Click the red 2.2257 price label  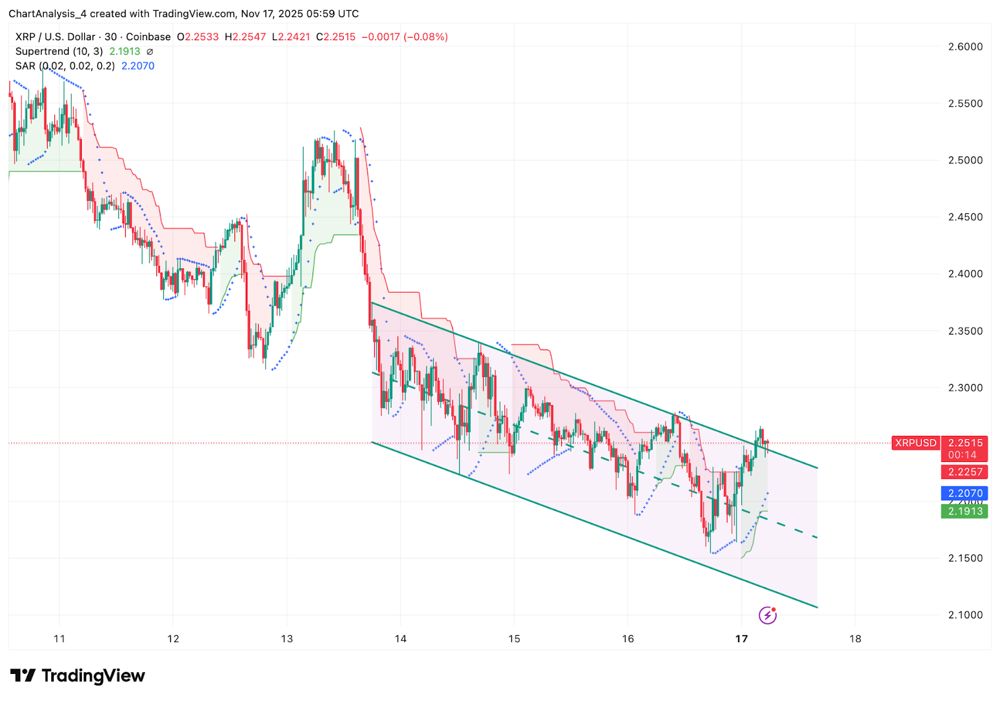pyautogui.click(x=963, y=470)
